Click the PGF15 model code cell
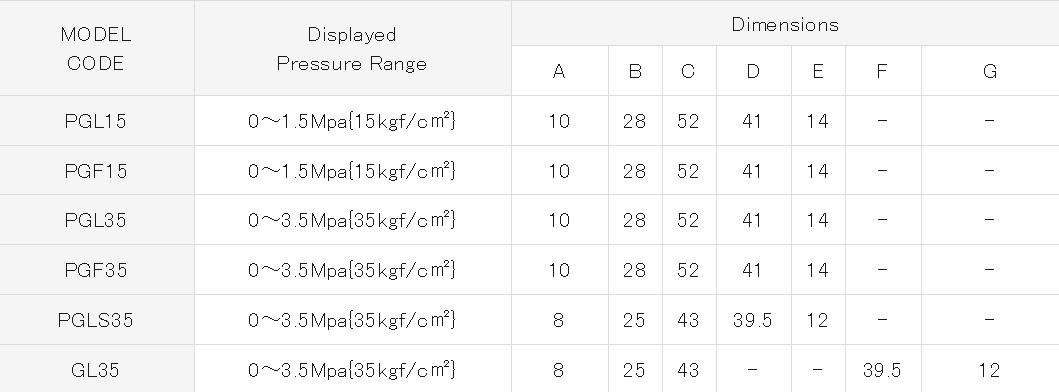The width and height of the screenshot is (1059, 392). point(96,171)
